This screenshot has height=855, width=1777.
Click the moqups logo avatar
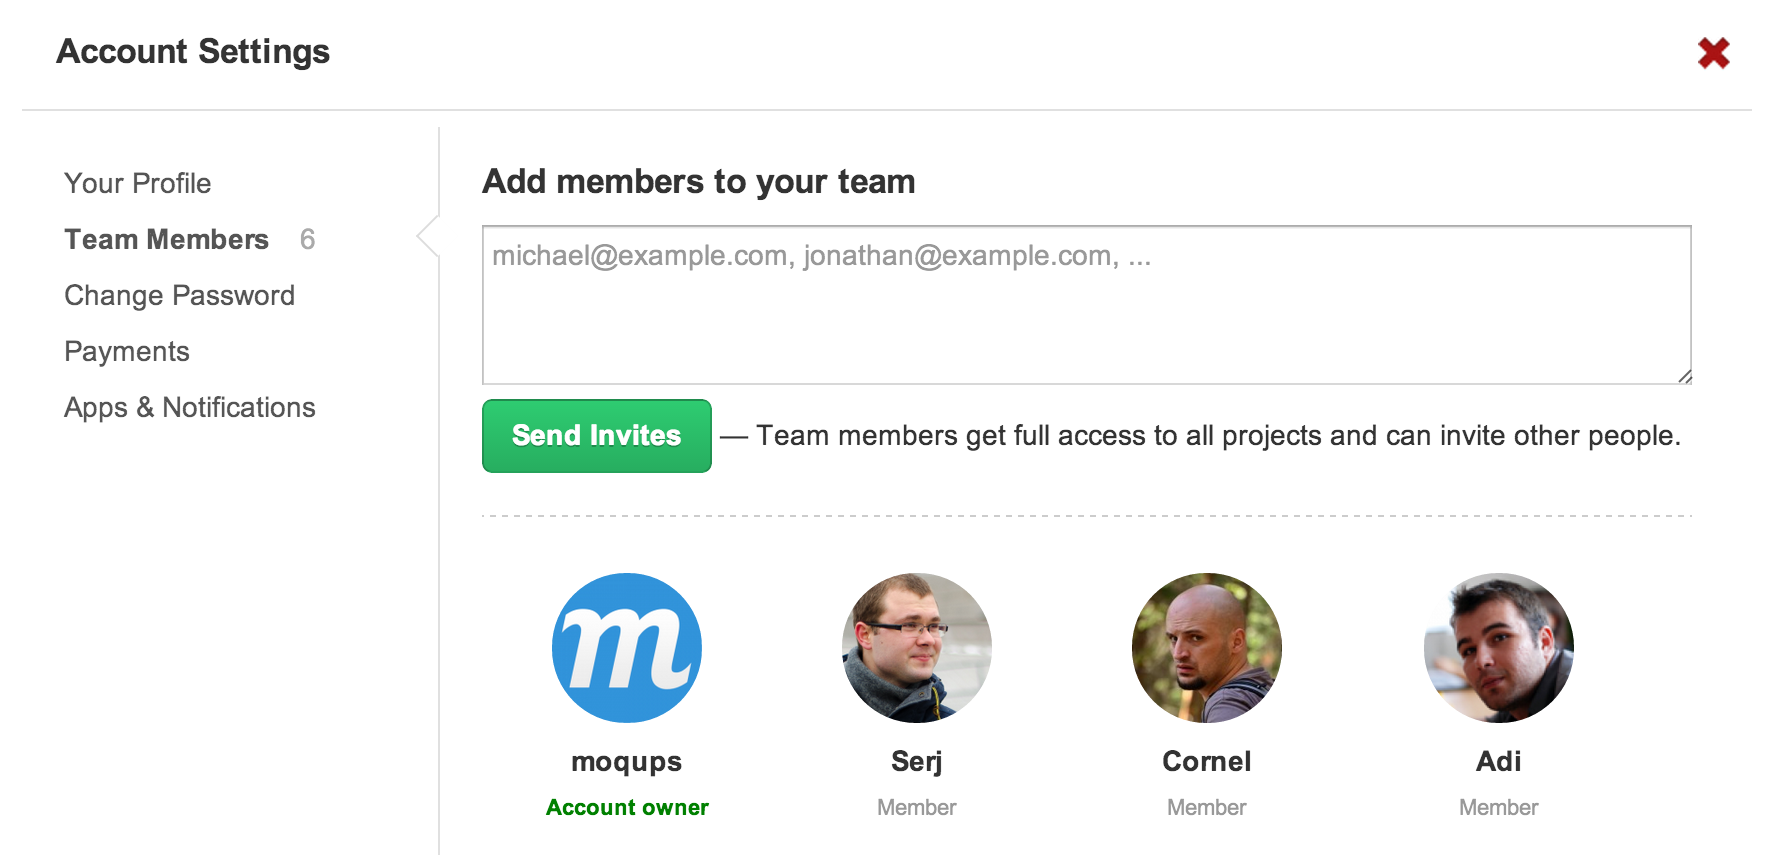627,648
